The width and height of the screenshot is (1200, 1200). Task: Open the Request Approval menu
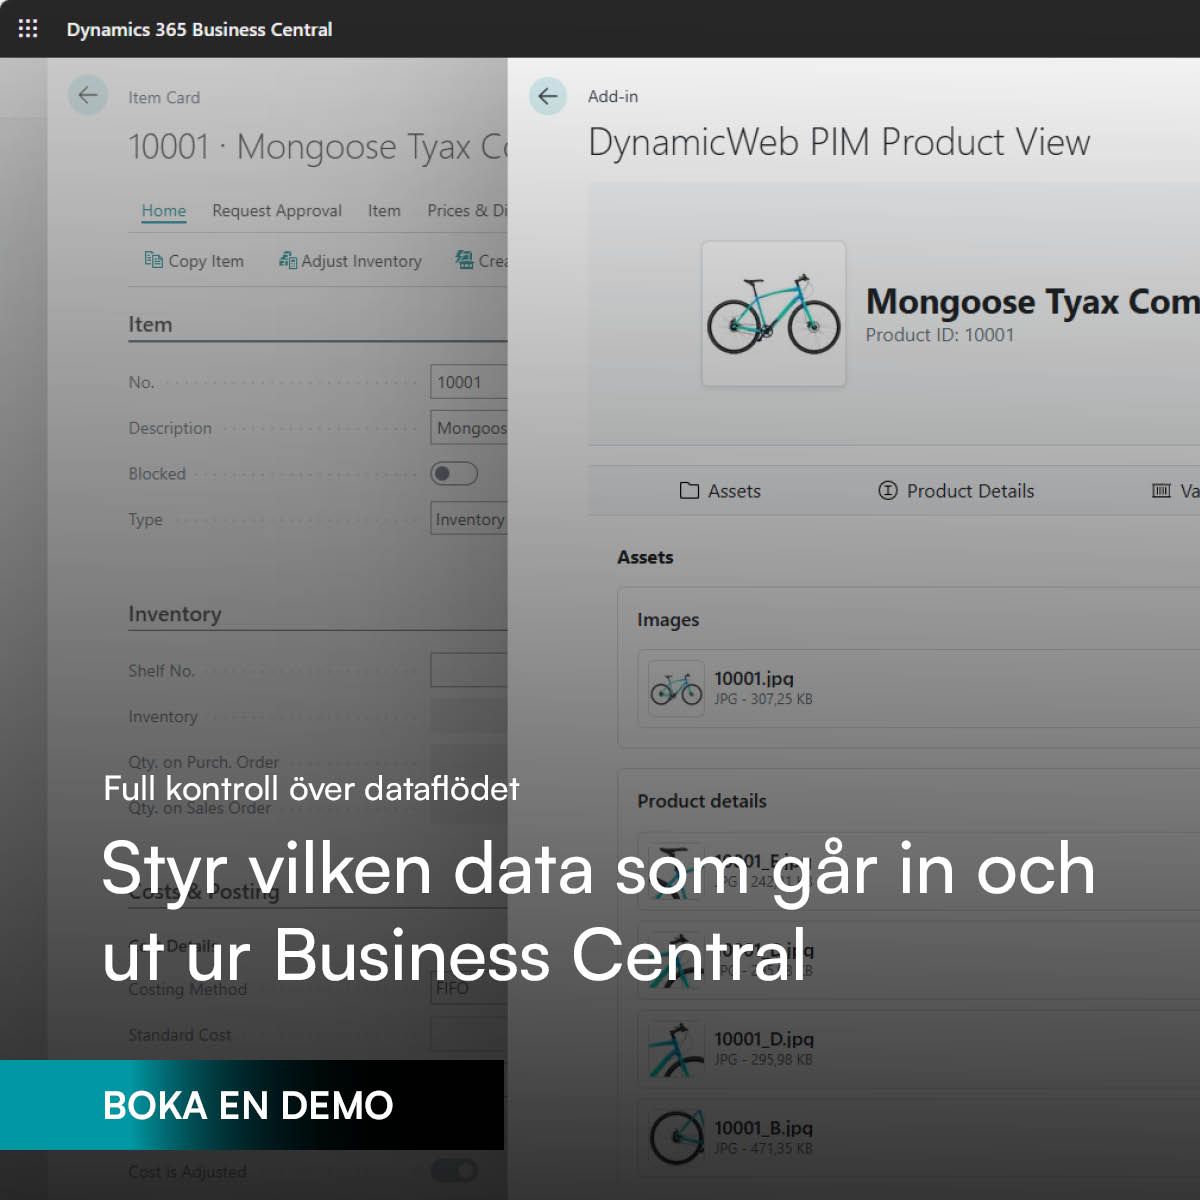pyautogui.click(x=277, y=211)
